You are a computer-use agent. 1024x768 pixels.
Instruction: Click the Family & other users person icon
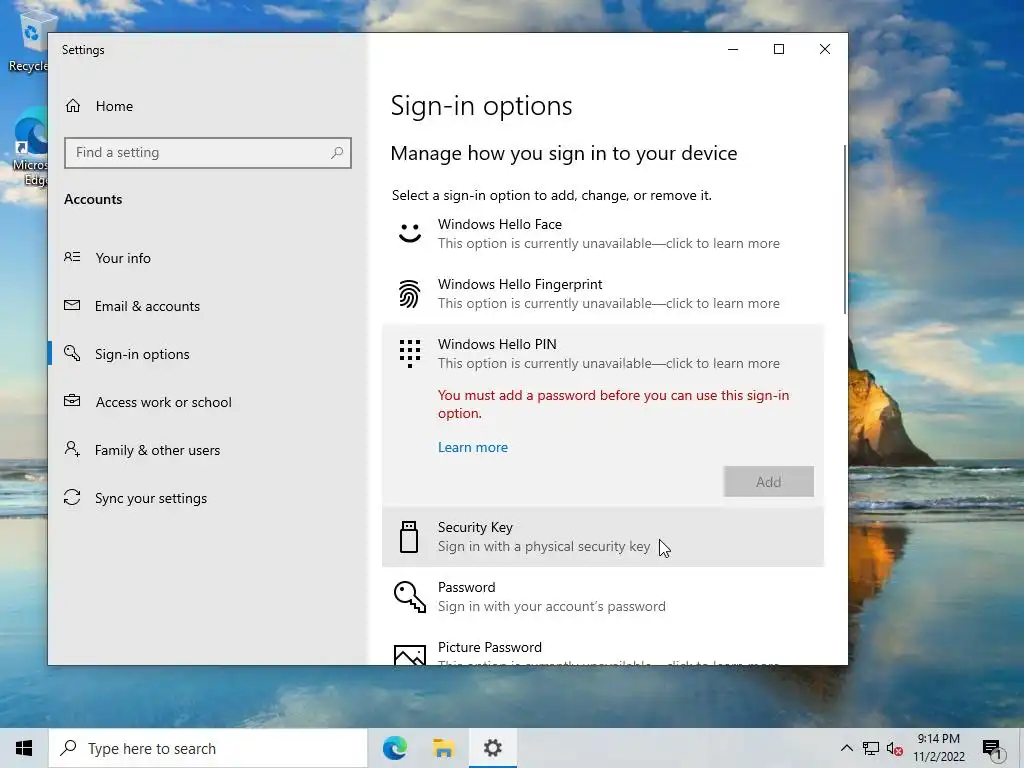(x=72, y=449)
